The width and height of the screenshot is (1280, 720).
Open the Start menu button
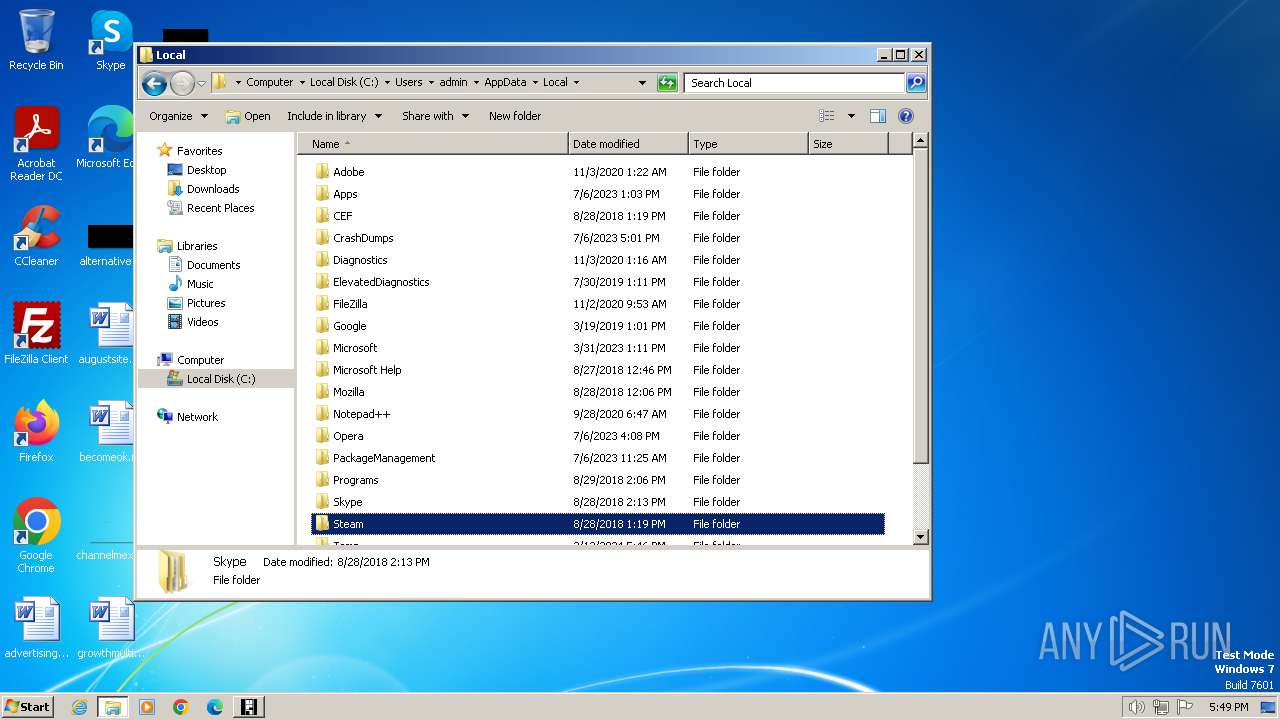(x=28, y=707)
